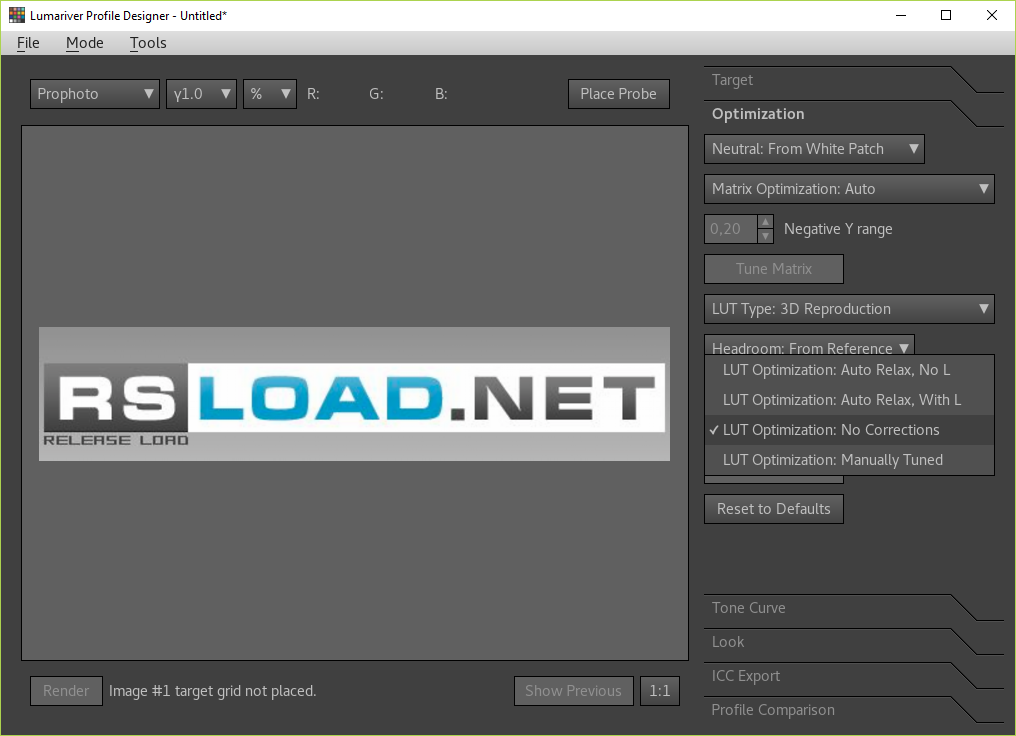The width and height of the screenshot is (1016, 736).
Task: Open the File menu
Action: tap(28, 43)
